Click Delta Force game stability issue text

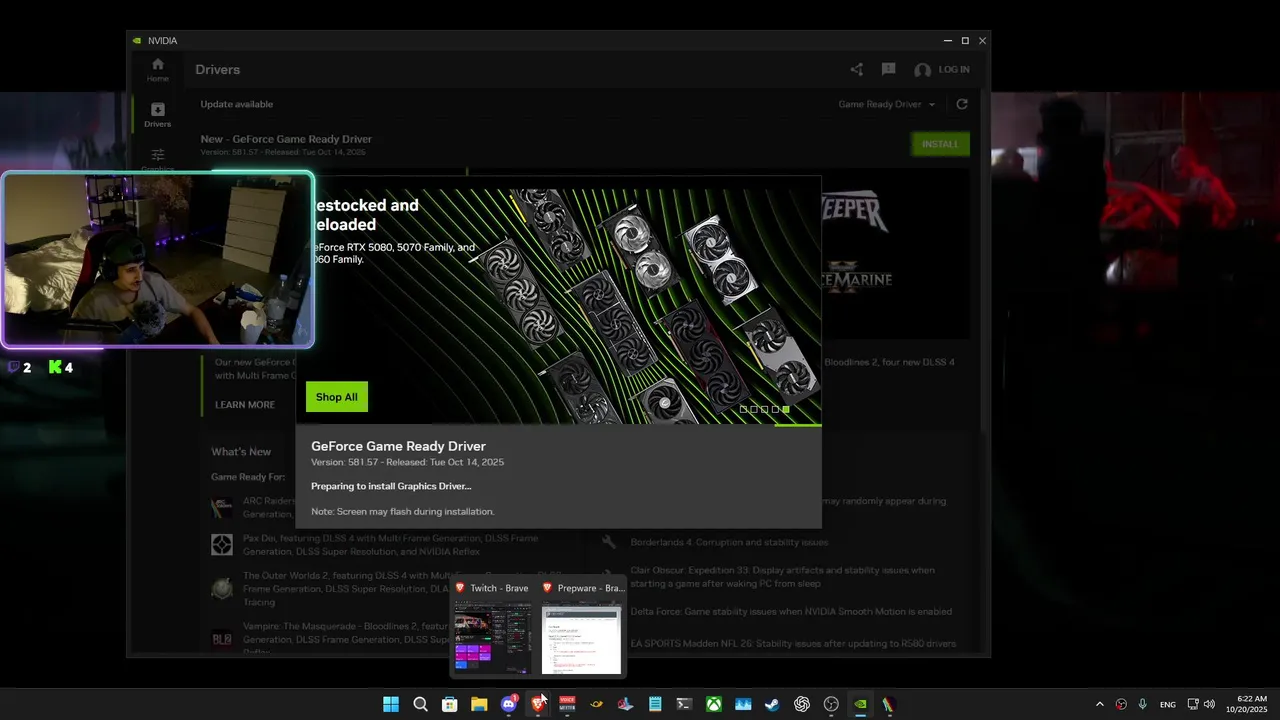point(791,611)
